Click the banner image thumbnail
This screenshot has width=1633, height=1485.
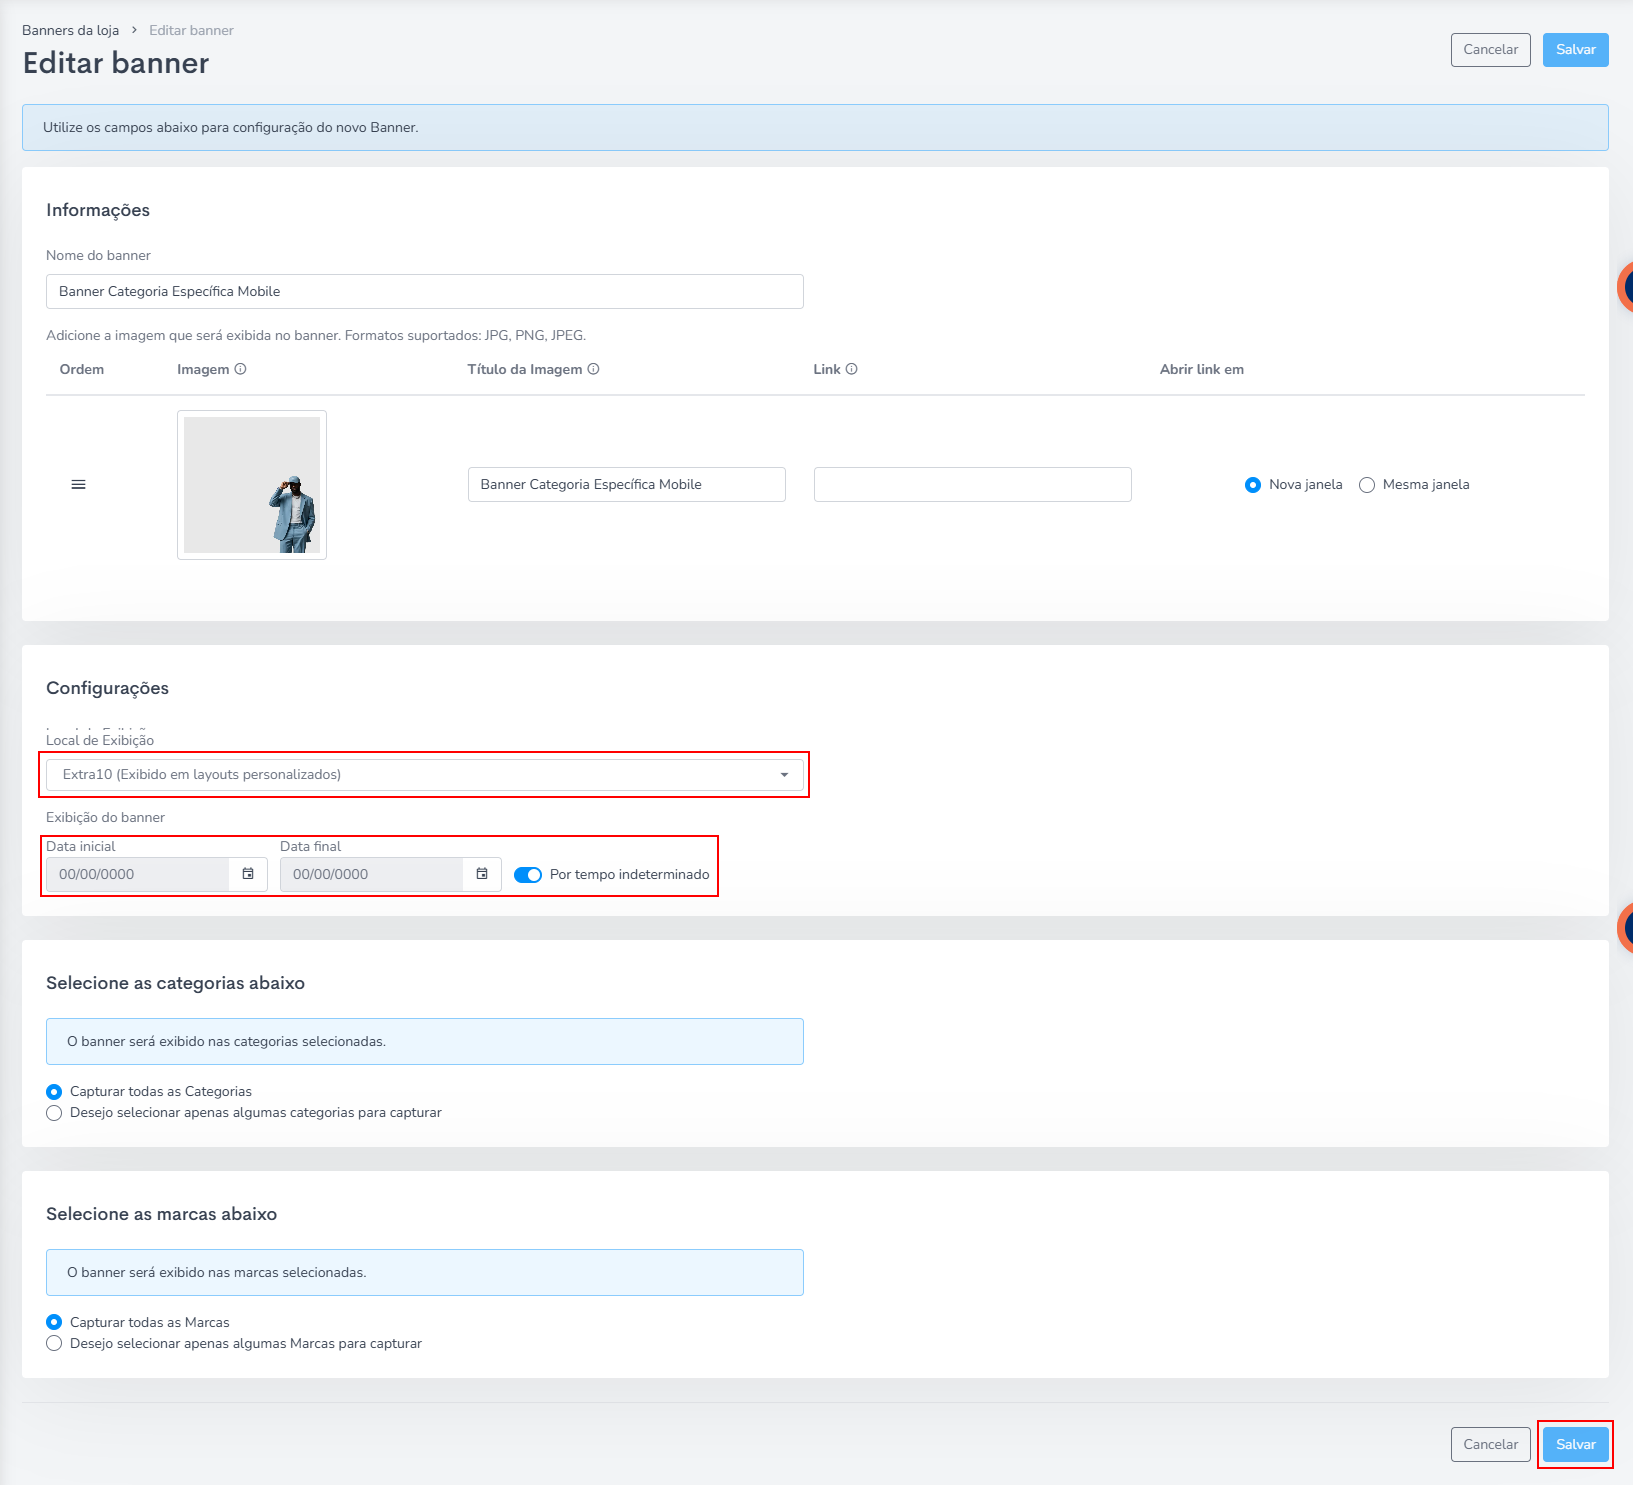[252, 485]
